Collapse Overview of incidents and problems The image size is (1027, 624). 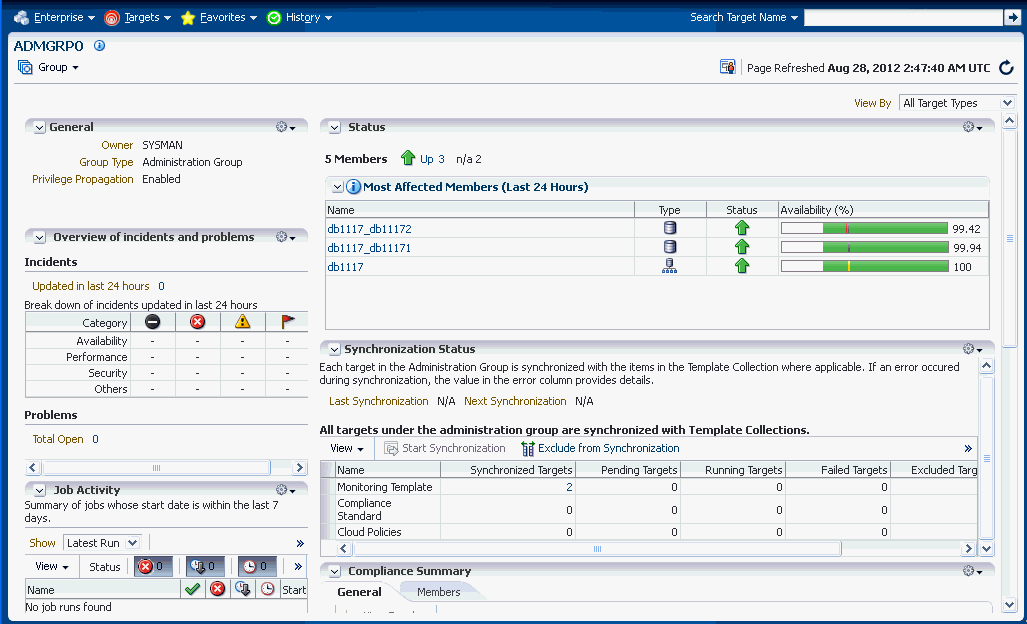click(x=39, y=238)
